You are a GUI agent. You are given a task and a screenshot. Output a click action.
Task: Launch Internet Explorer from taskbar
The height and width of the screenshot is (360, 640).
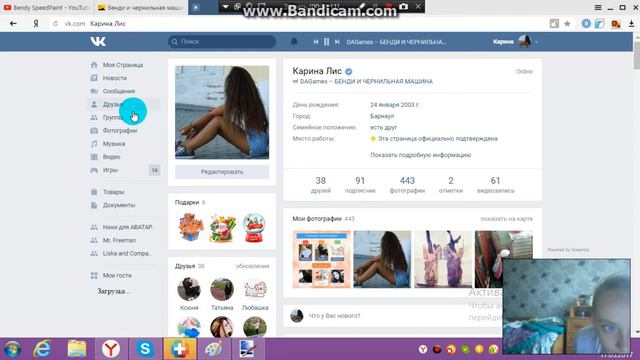pos(42,349)
